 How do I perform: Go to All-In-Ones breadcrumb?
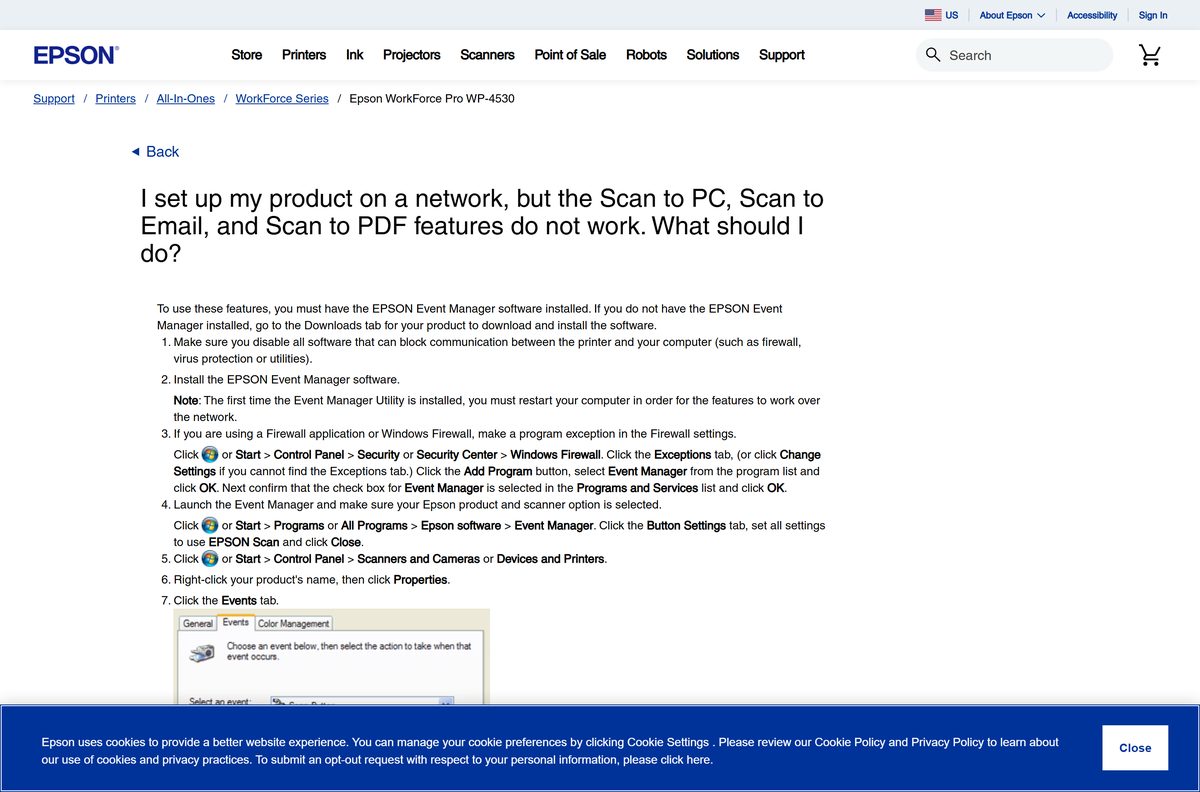(x=186, y=98)
